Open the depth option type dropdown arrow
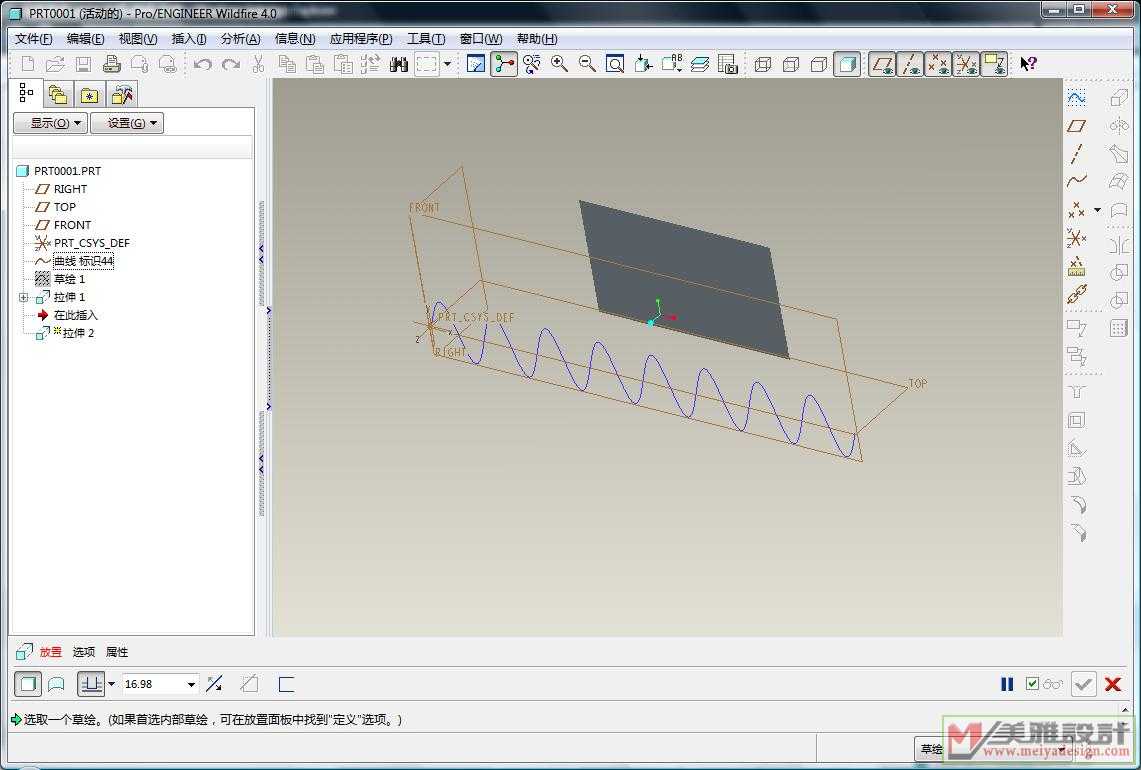Viewport: 1141px width, 770px height. (111, 684)
